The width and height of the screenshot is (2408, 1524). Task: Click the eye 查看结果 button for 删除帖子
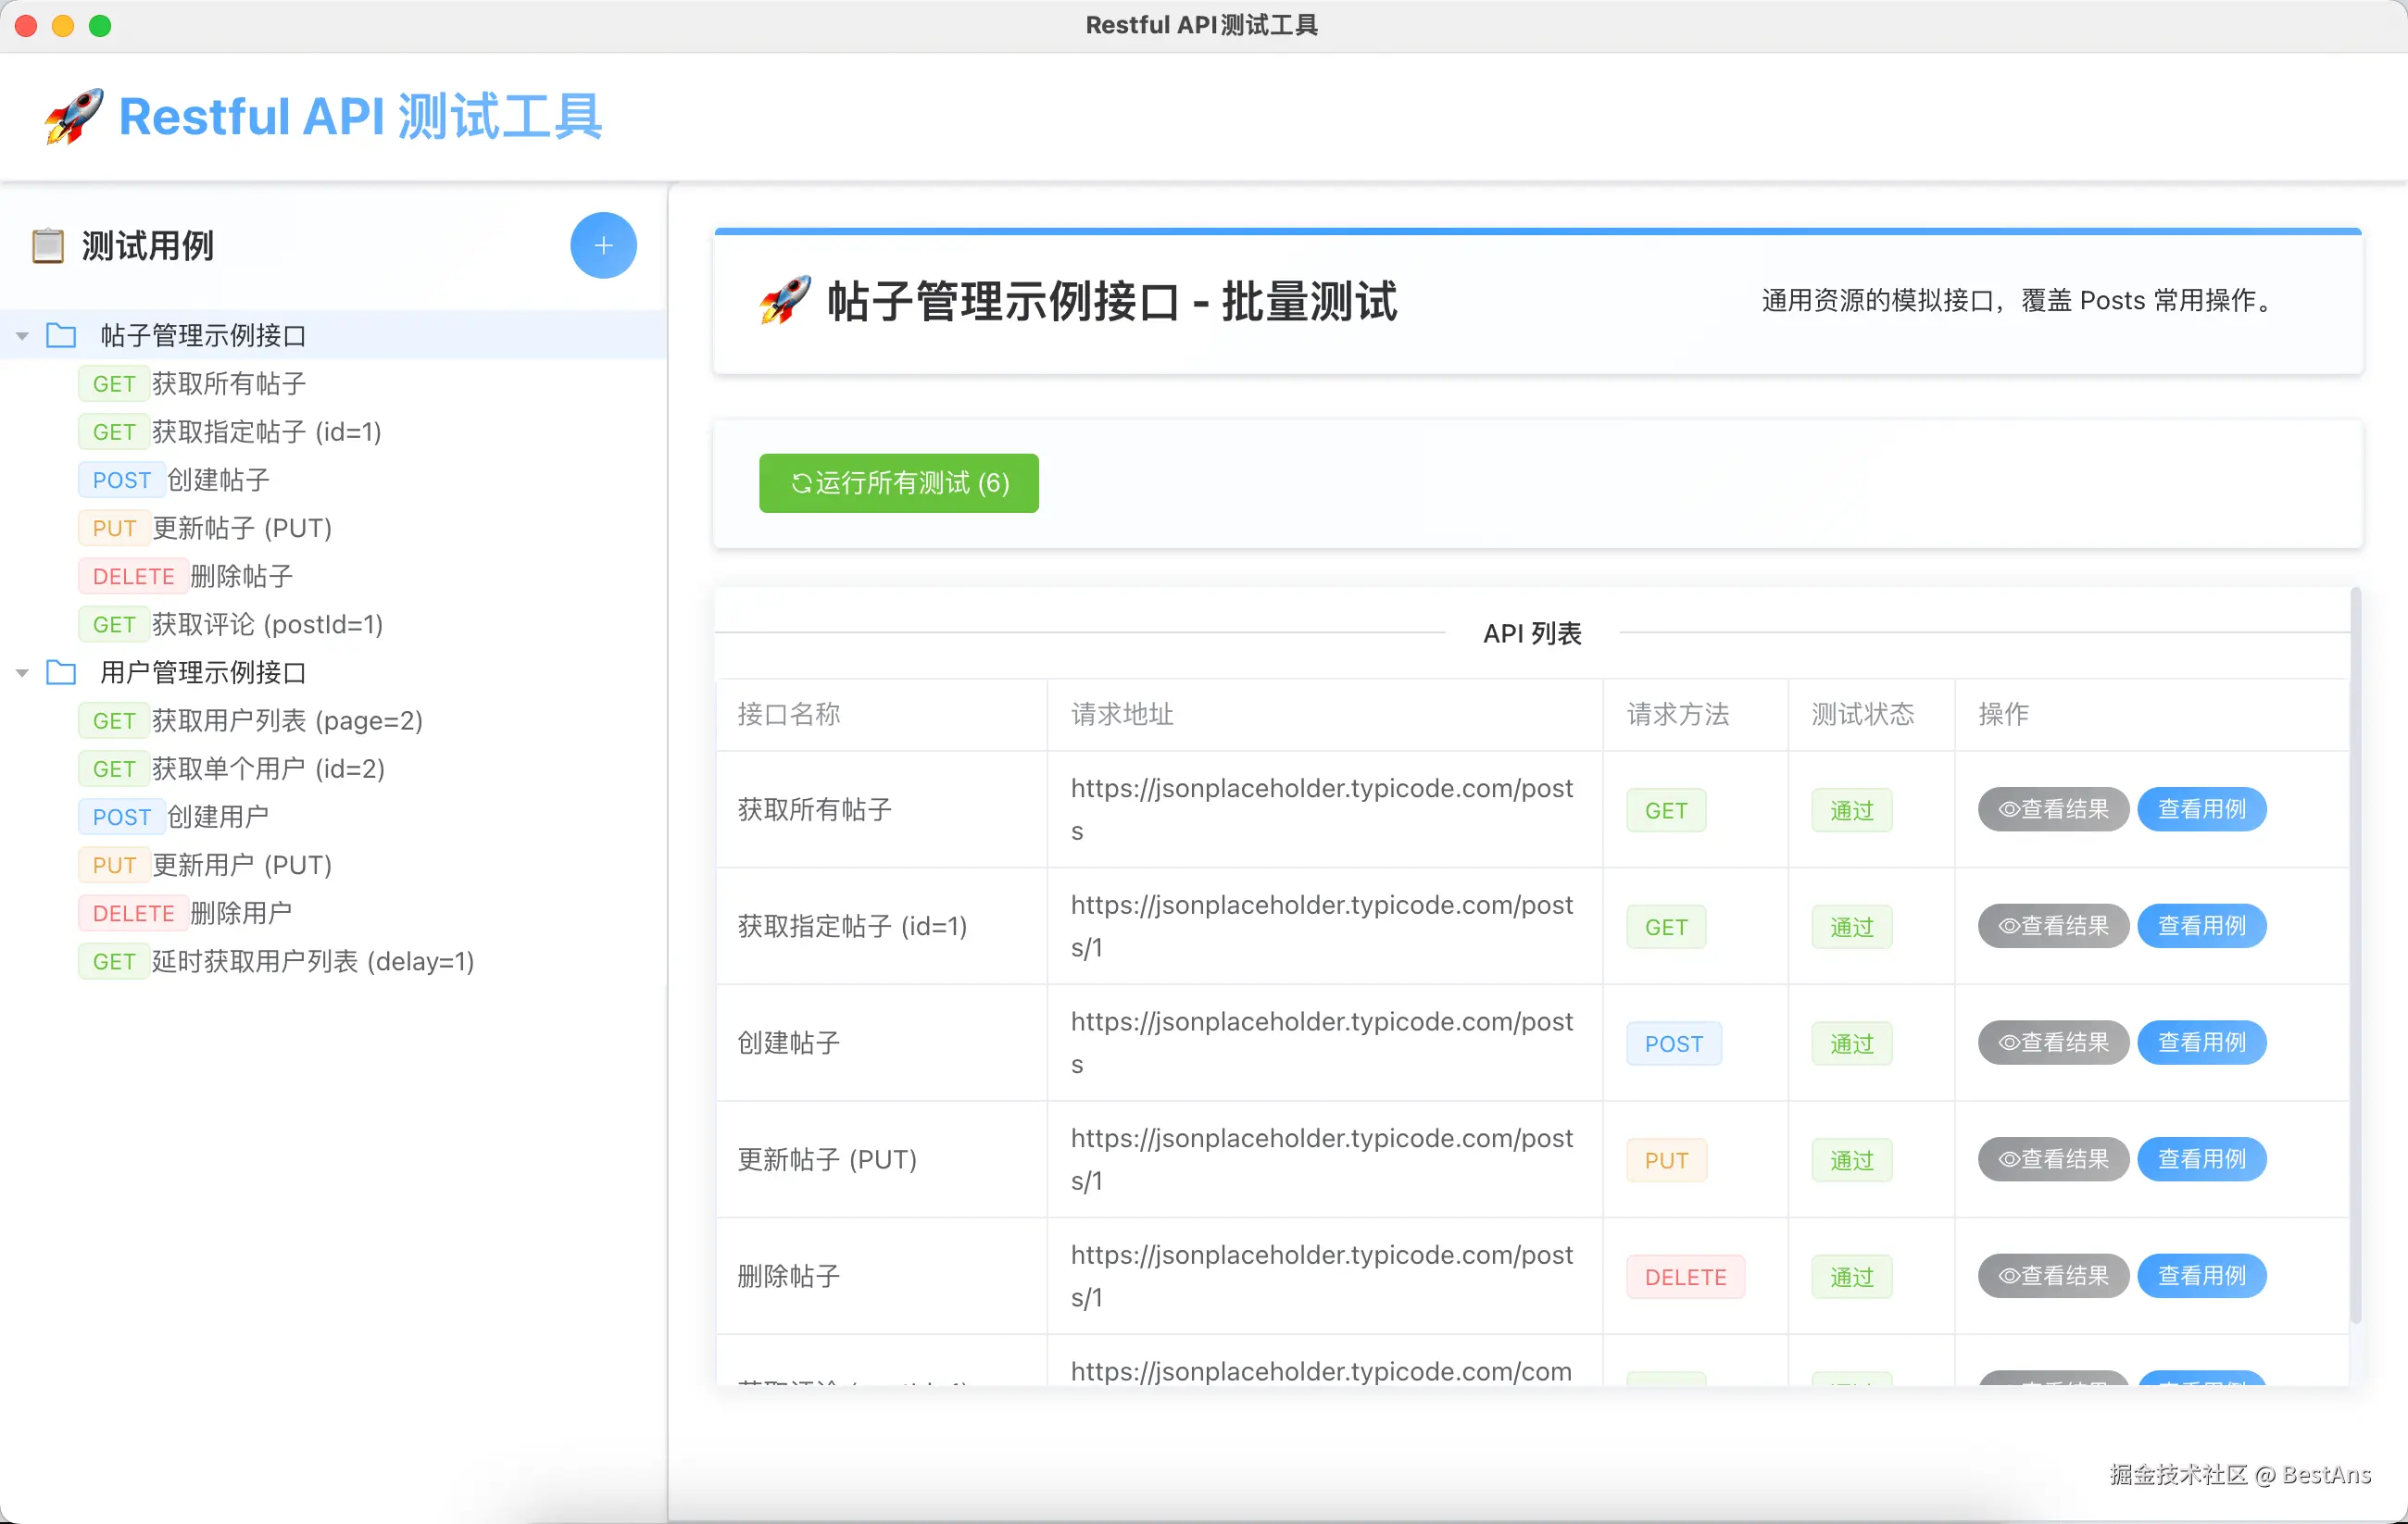2052,1275
